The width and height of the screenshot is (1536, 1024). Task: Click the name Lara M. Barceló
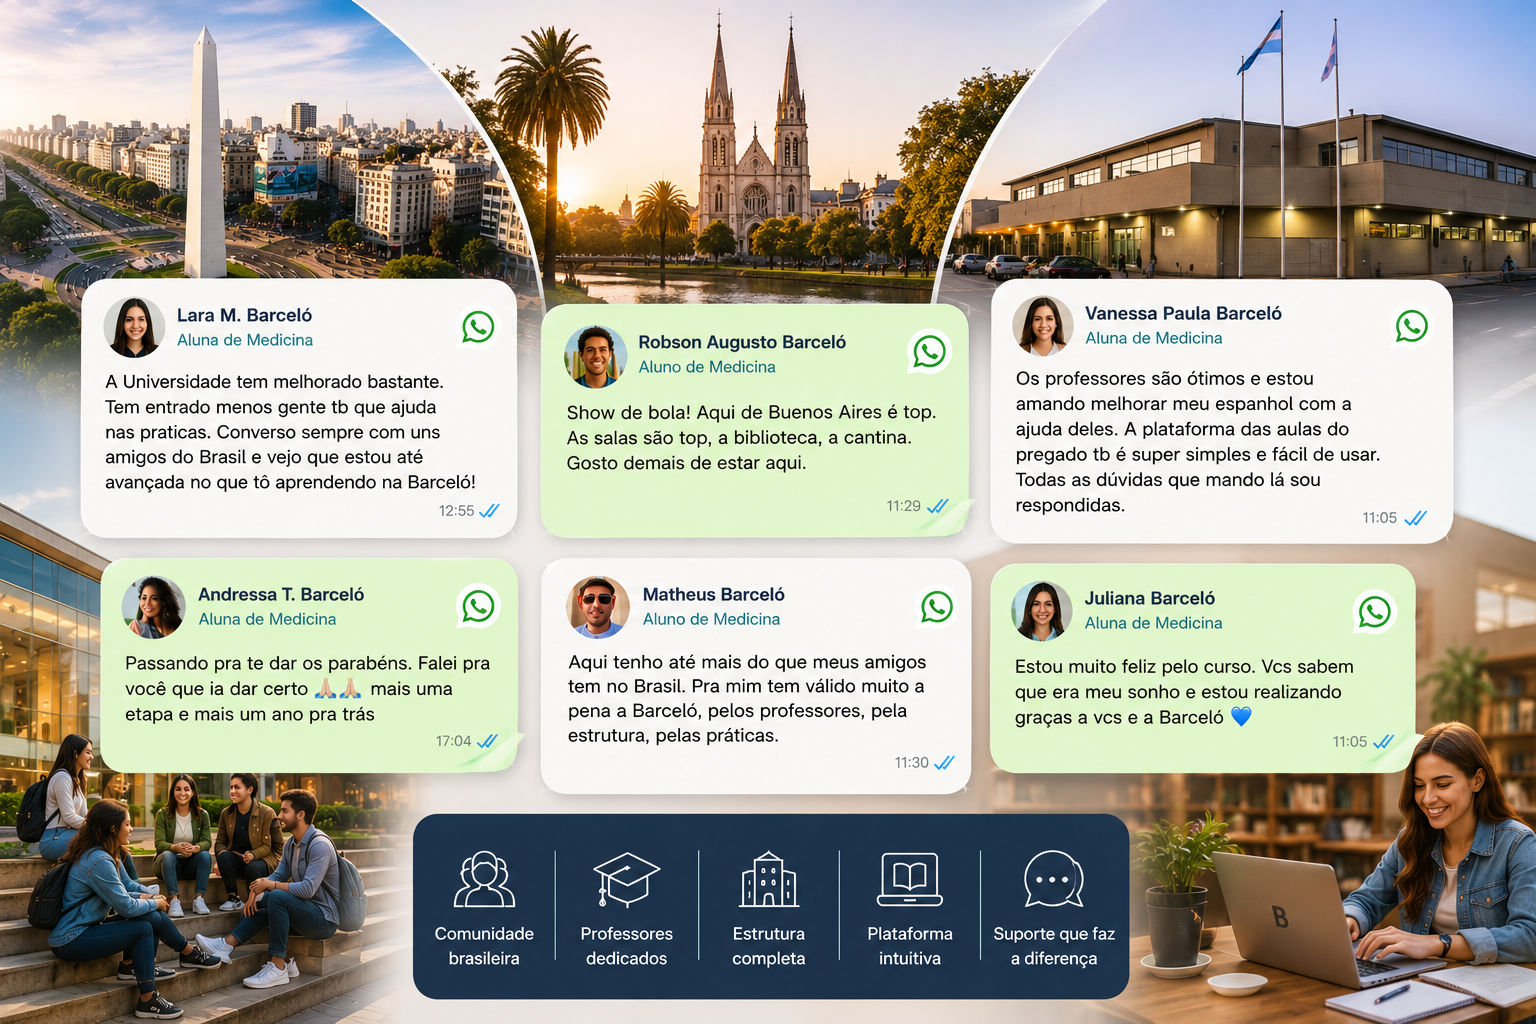245,315
